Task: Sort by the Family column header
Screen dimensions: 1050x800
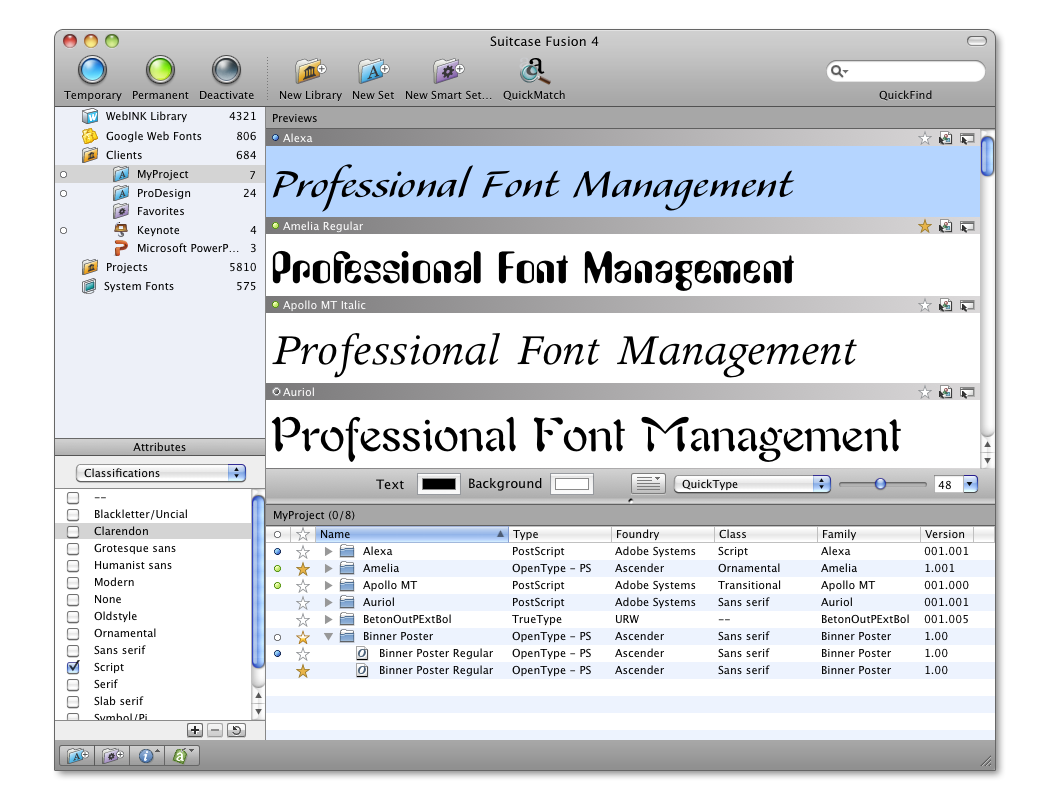Action: click(x=869, y=534)
